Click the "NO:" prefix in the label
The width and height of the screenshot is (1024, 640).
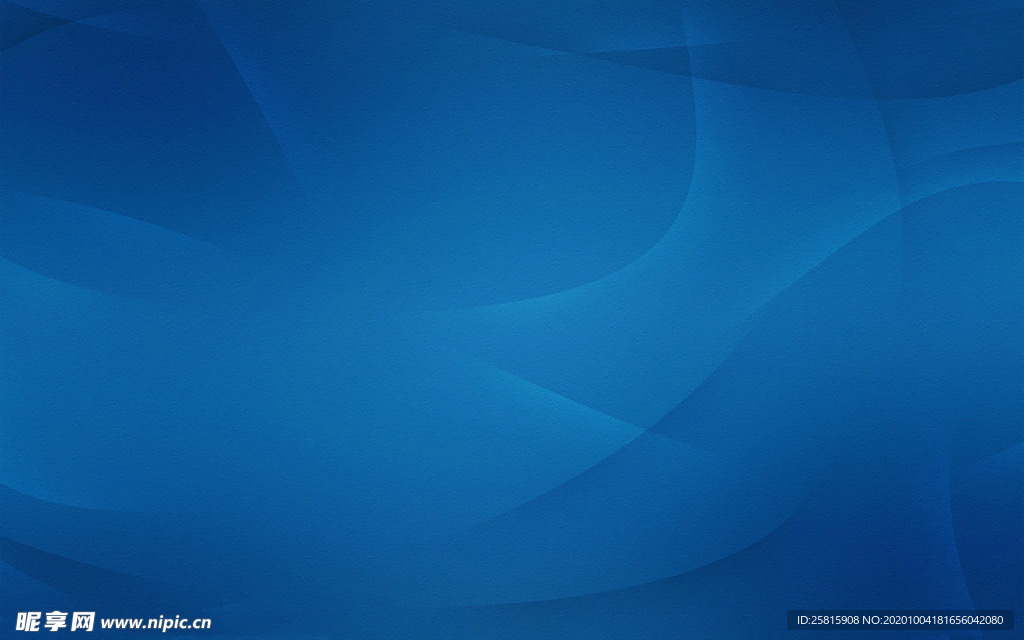874,620
